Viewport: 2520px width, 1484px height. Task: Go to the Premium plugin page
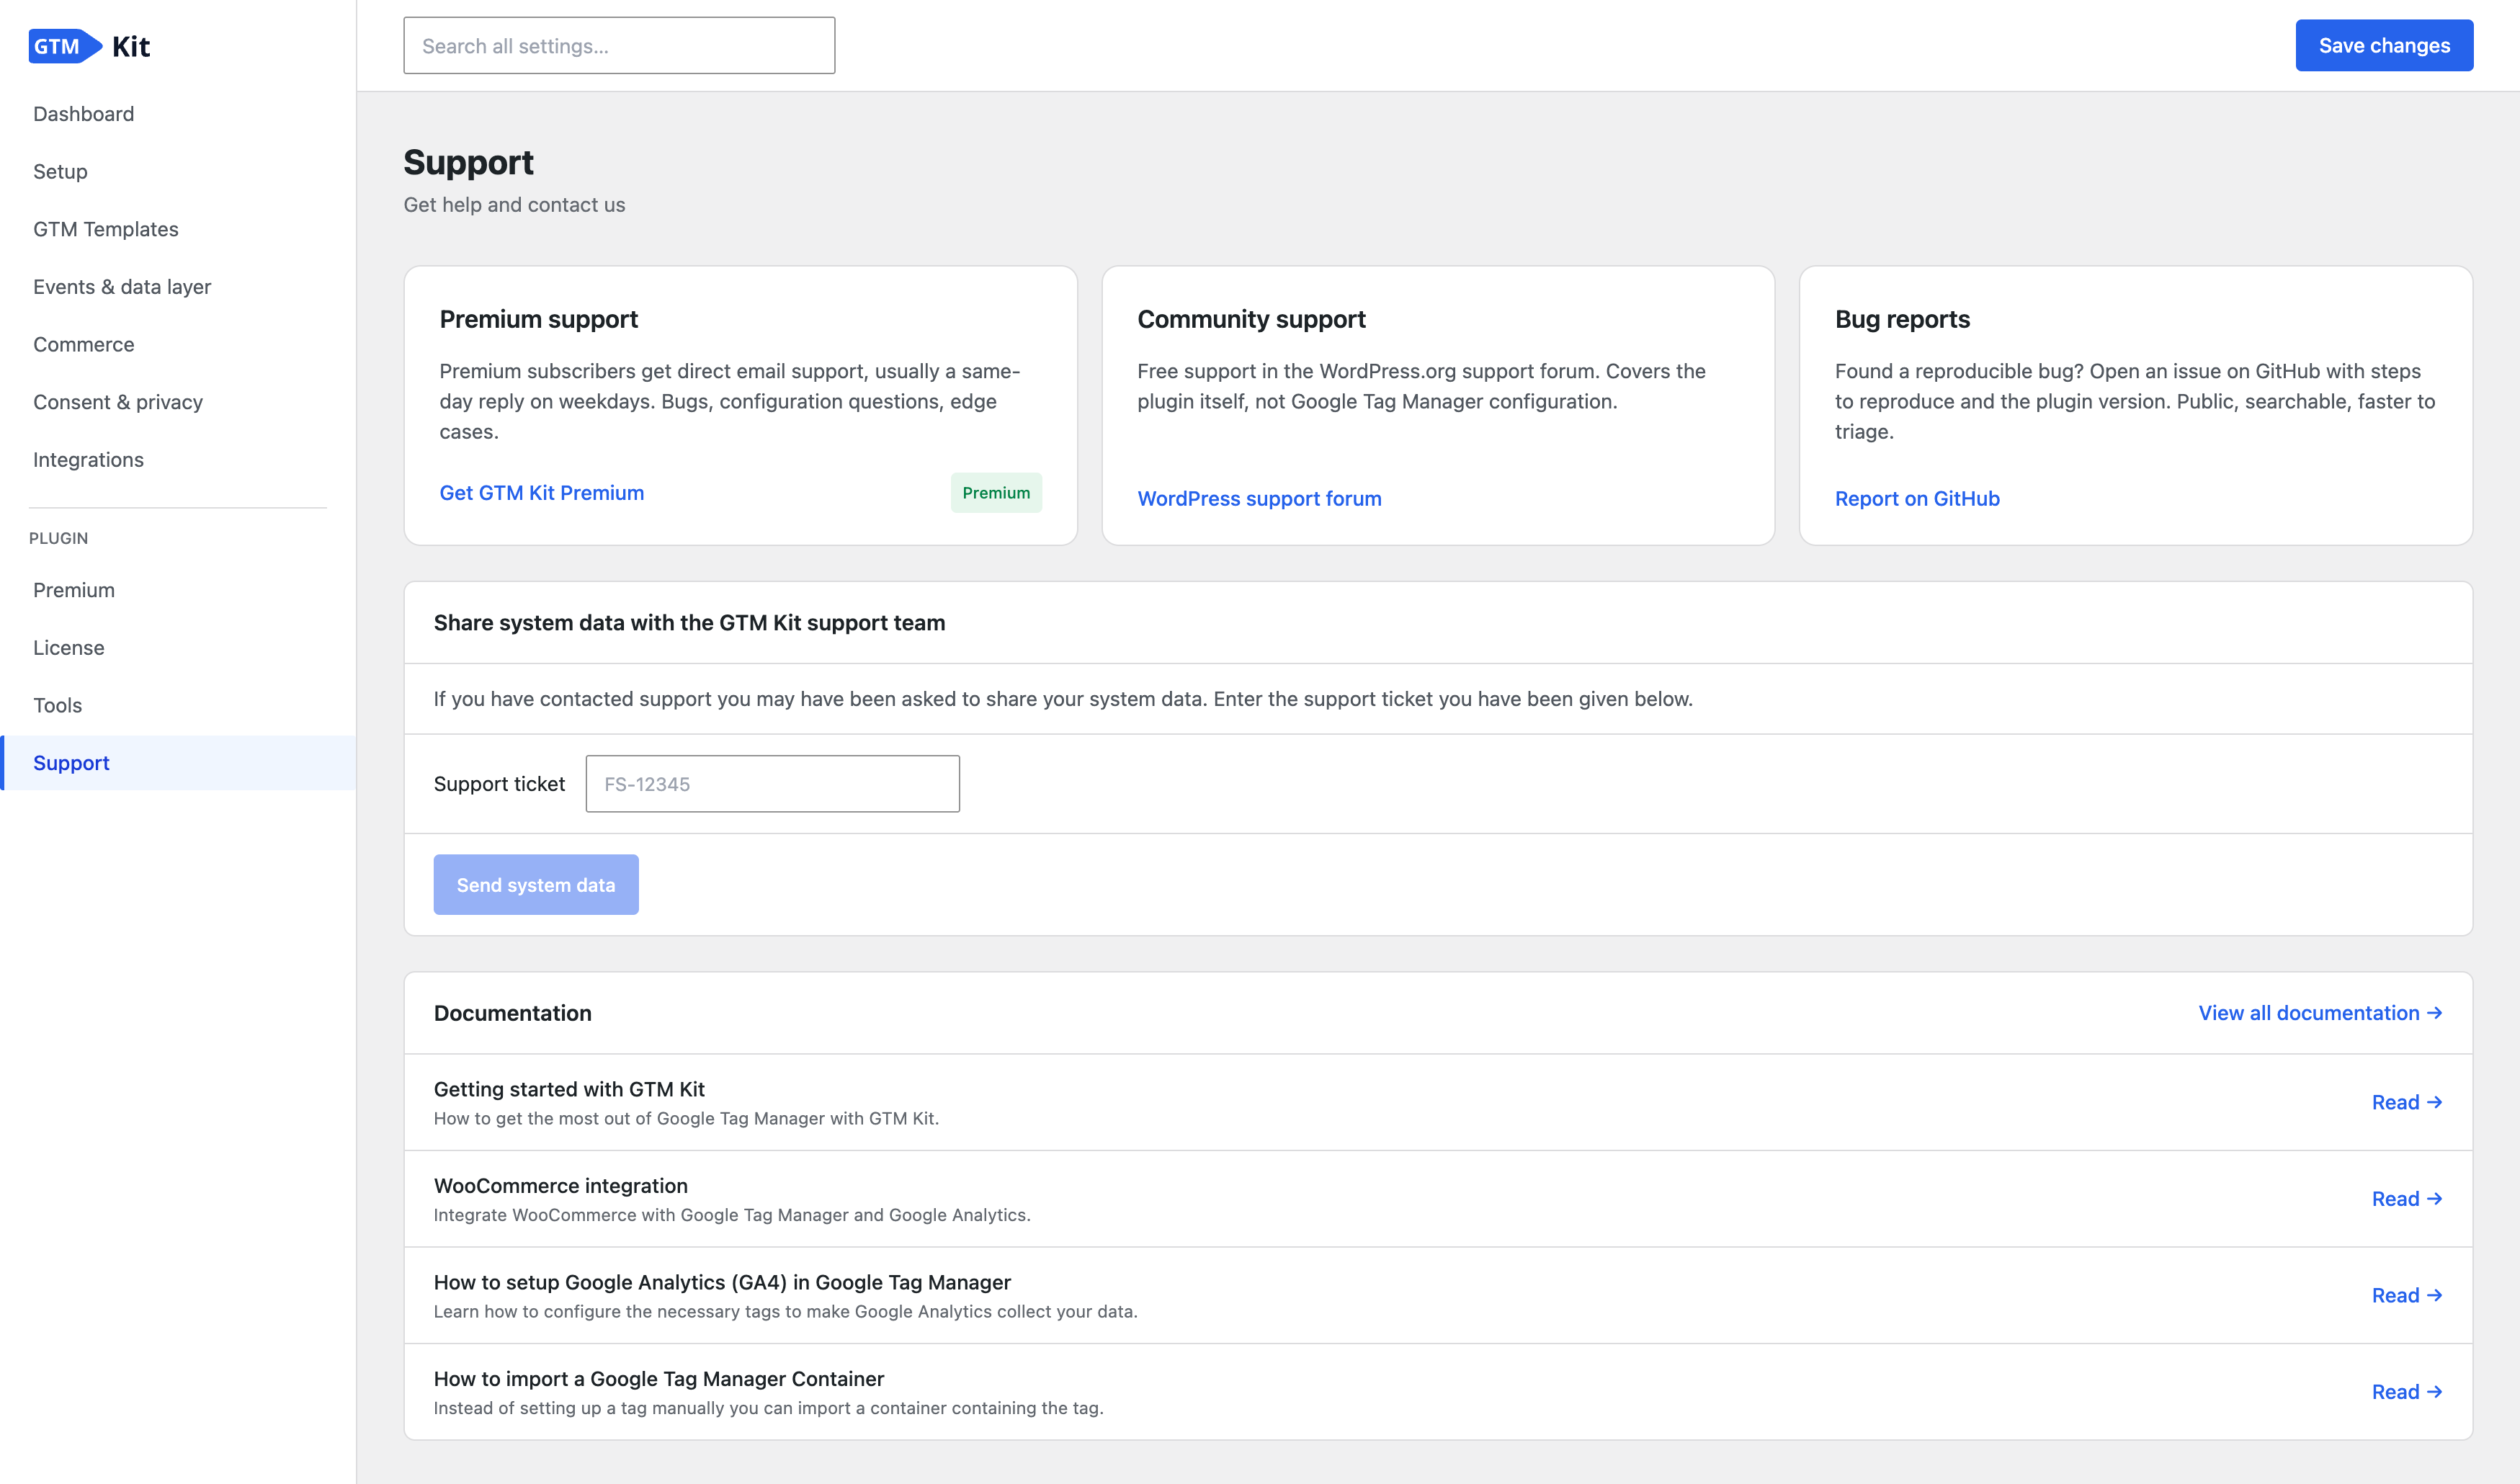74,590
